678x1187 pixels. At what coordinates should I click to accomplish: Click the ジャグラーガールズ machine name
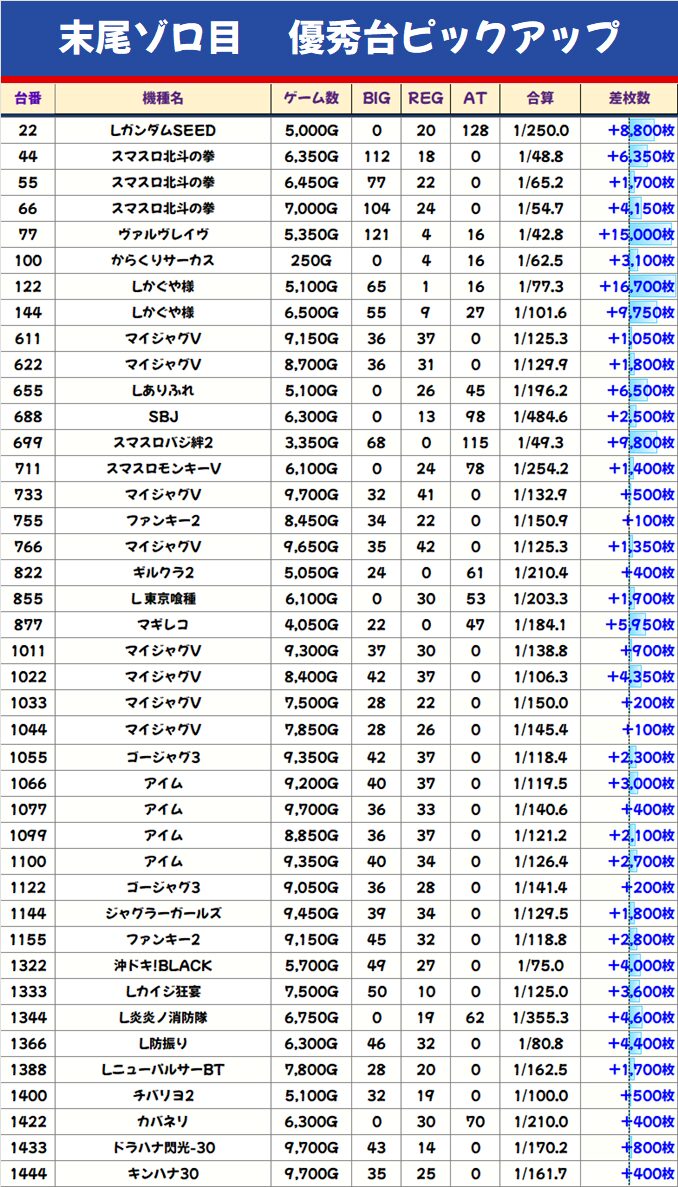coord(163,913)
